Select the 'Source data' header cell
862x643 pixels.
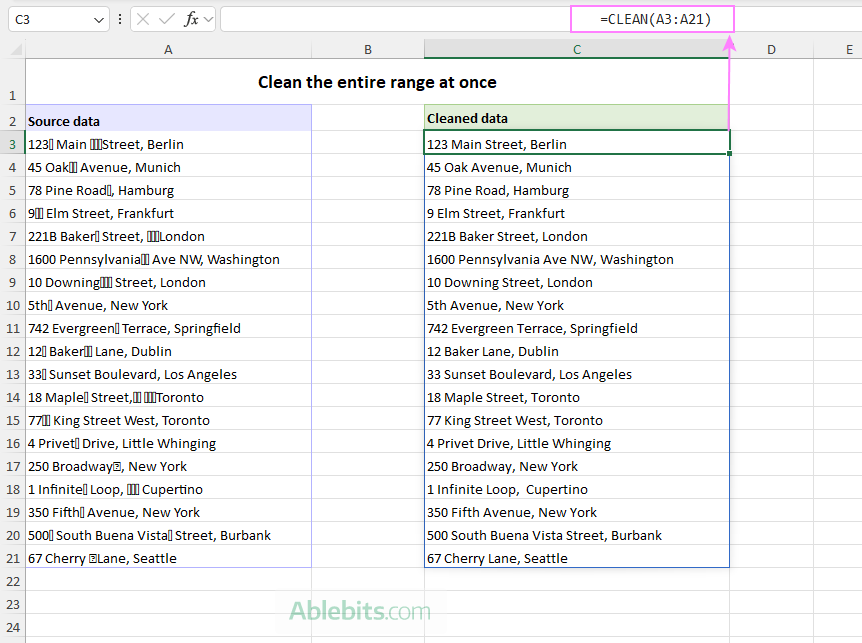click(x=168, y=120)
